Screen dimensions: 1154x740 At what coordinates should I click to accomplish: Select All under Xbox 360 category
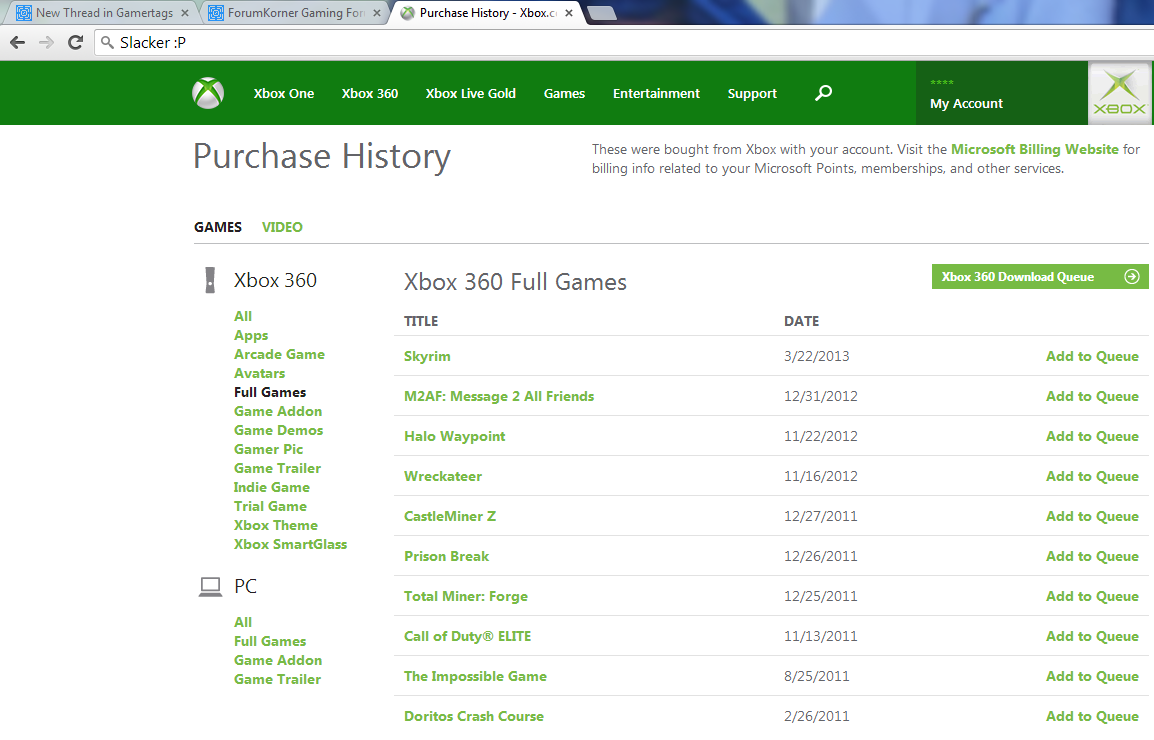point(243,316)
